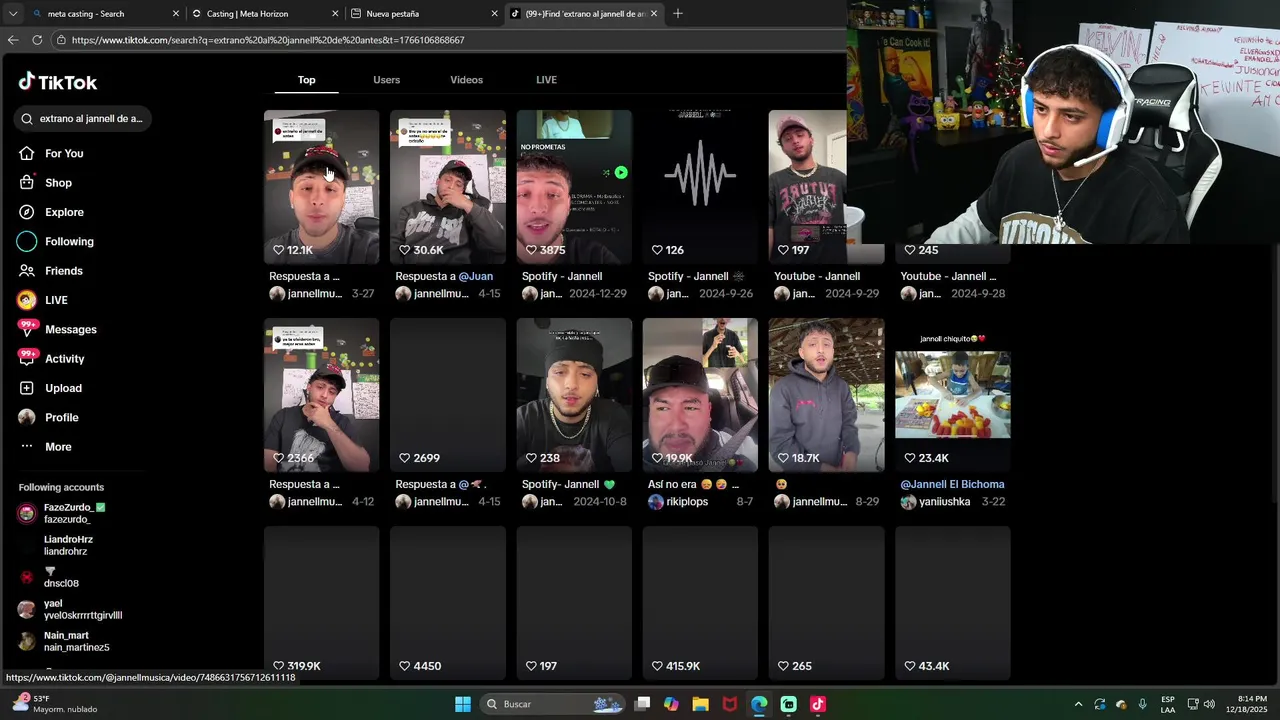Open File Explorer from taskbar
1280x720 pixels.
[700, 704]
